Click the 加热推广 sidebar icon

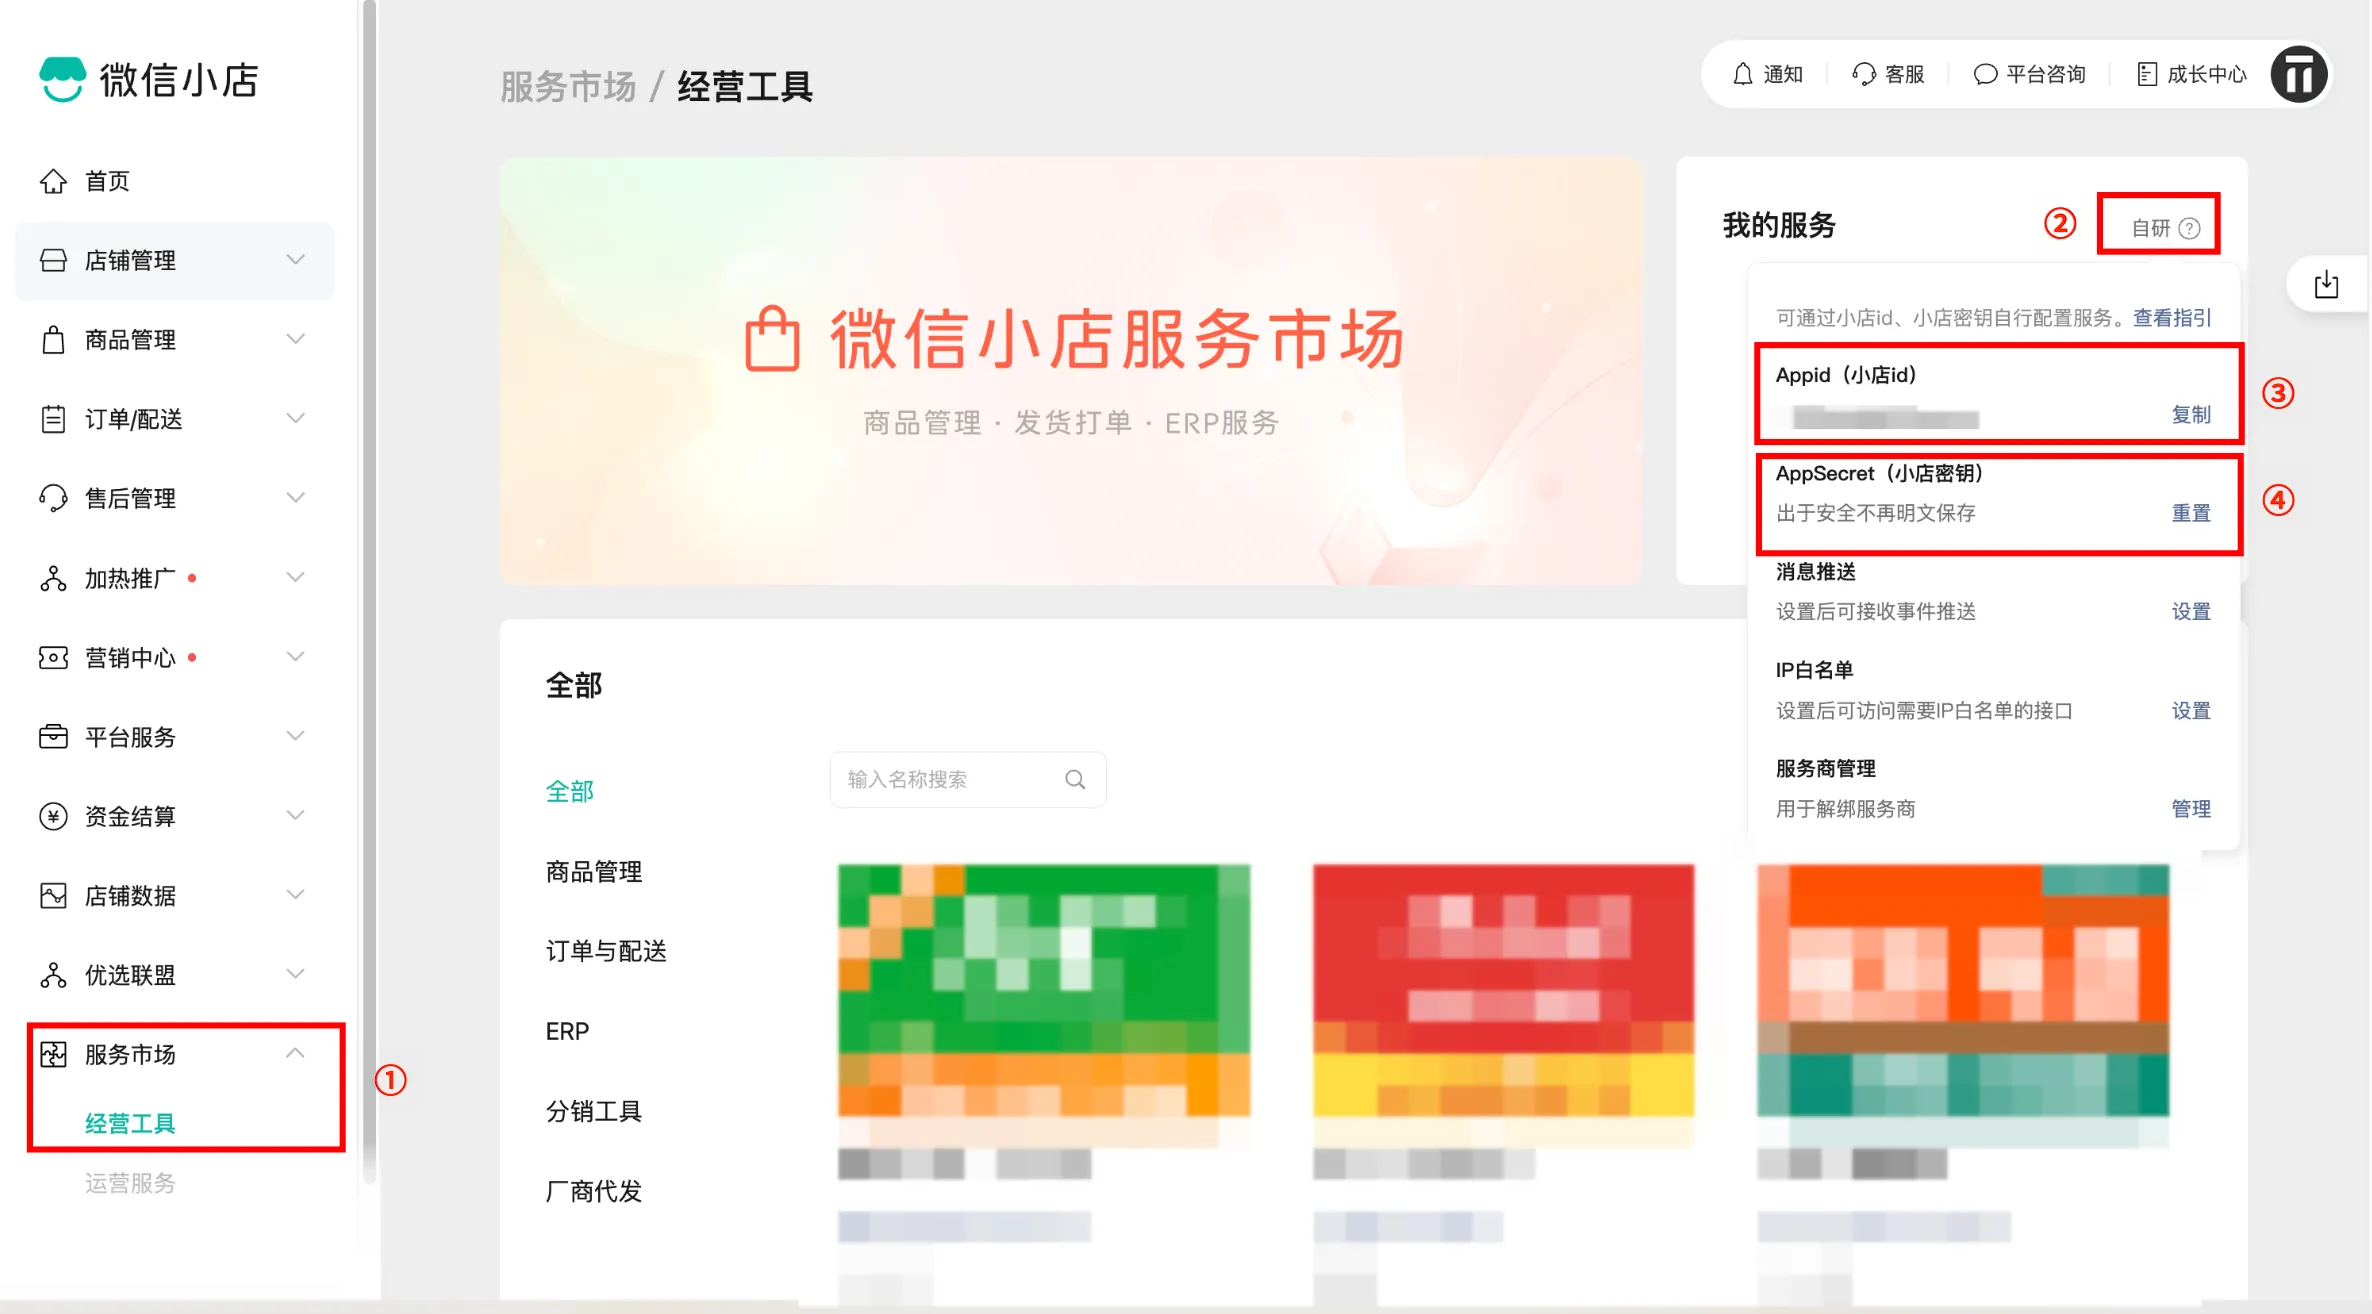tap(53, 578)
